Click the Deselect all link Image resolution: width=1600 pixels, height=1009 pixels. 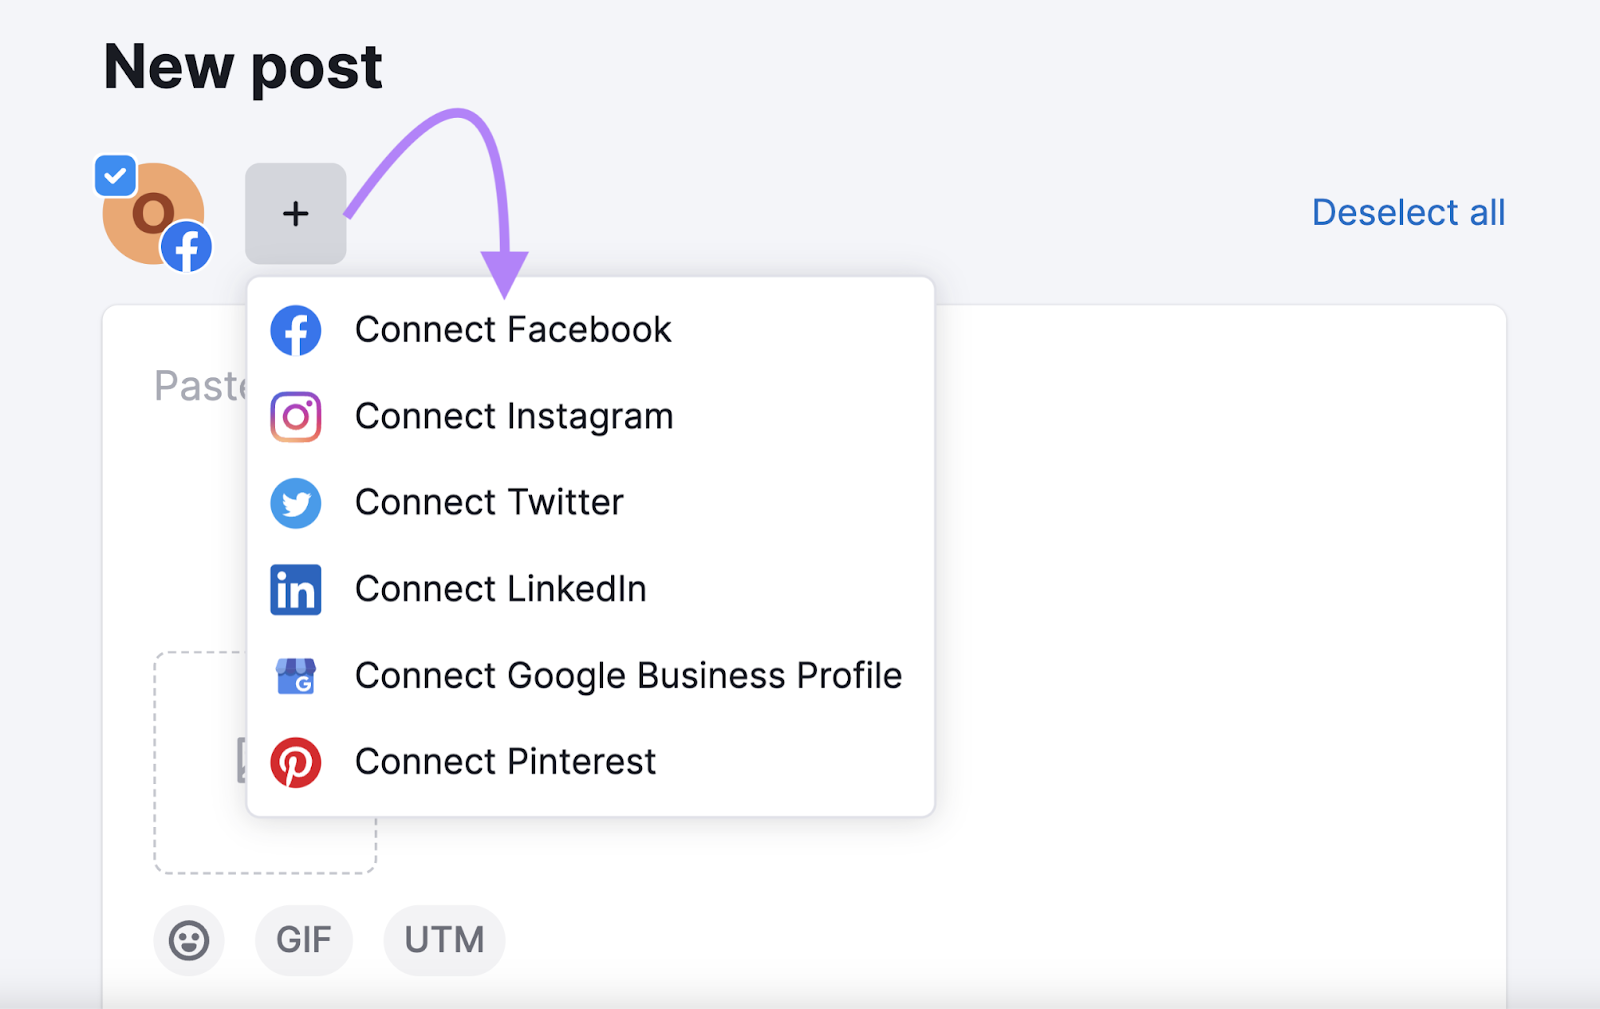pyautogui.click(x=1408, y=212)
